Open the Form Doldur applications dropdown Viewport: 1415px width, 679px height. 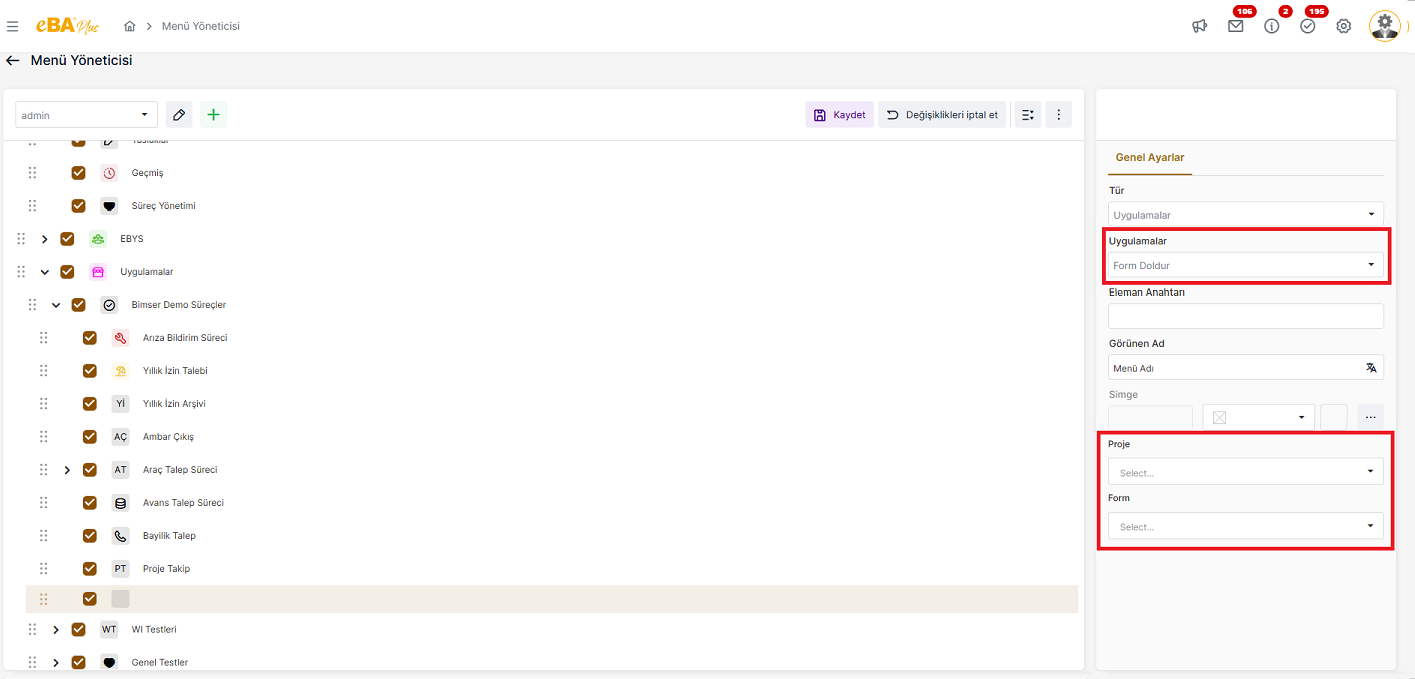(1246, 265)
